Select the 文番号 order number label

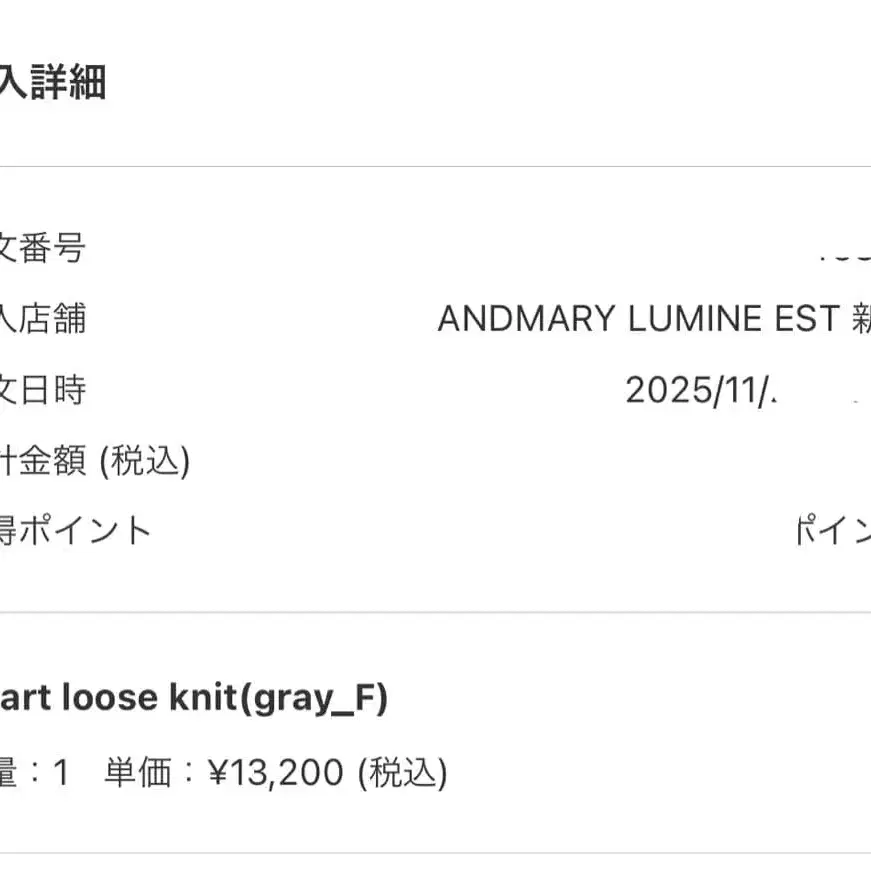(x=42, y=248)
